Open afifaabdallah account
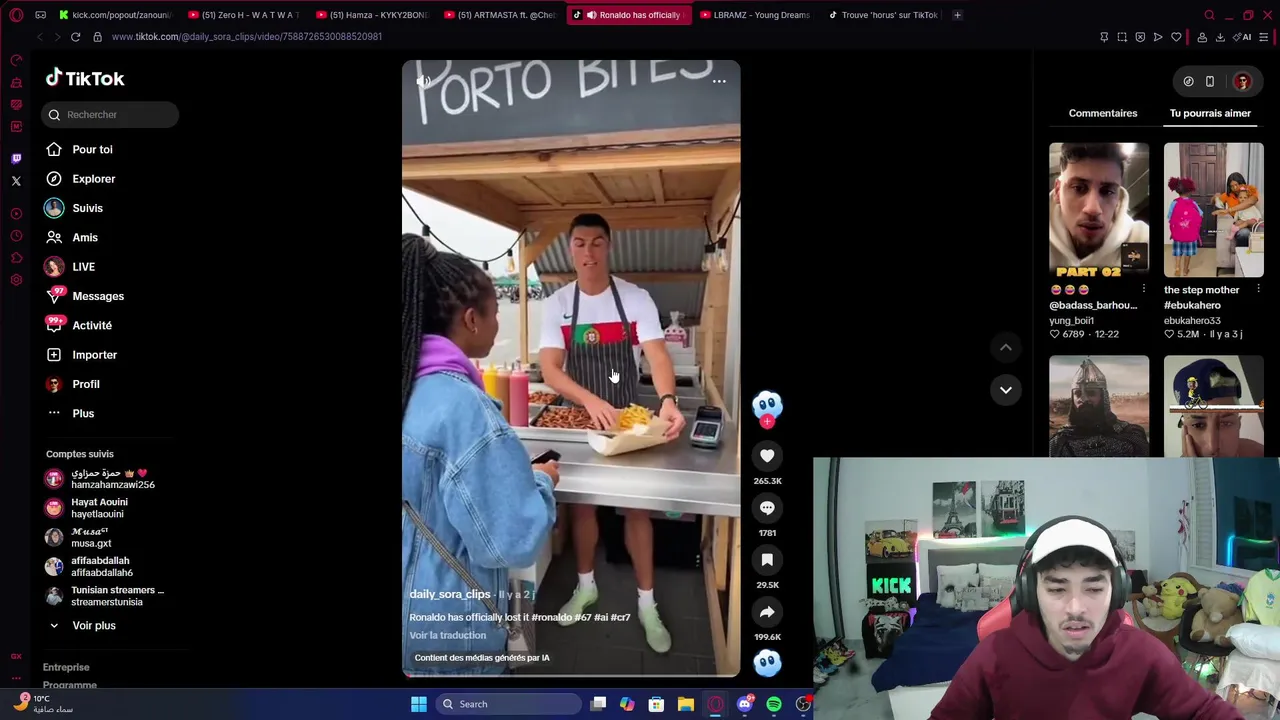 coord(100,567)
